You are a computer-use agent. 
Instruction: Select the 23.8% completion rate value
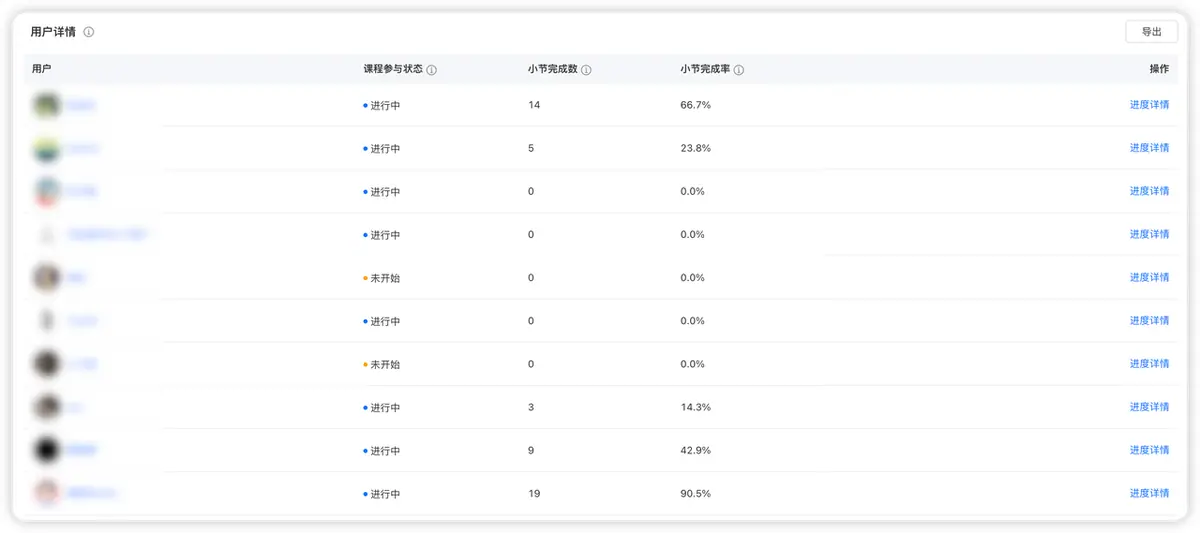695,148
